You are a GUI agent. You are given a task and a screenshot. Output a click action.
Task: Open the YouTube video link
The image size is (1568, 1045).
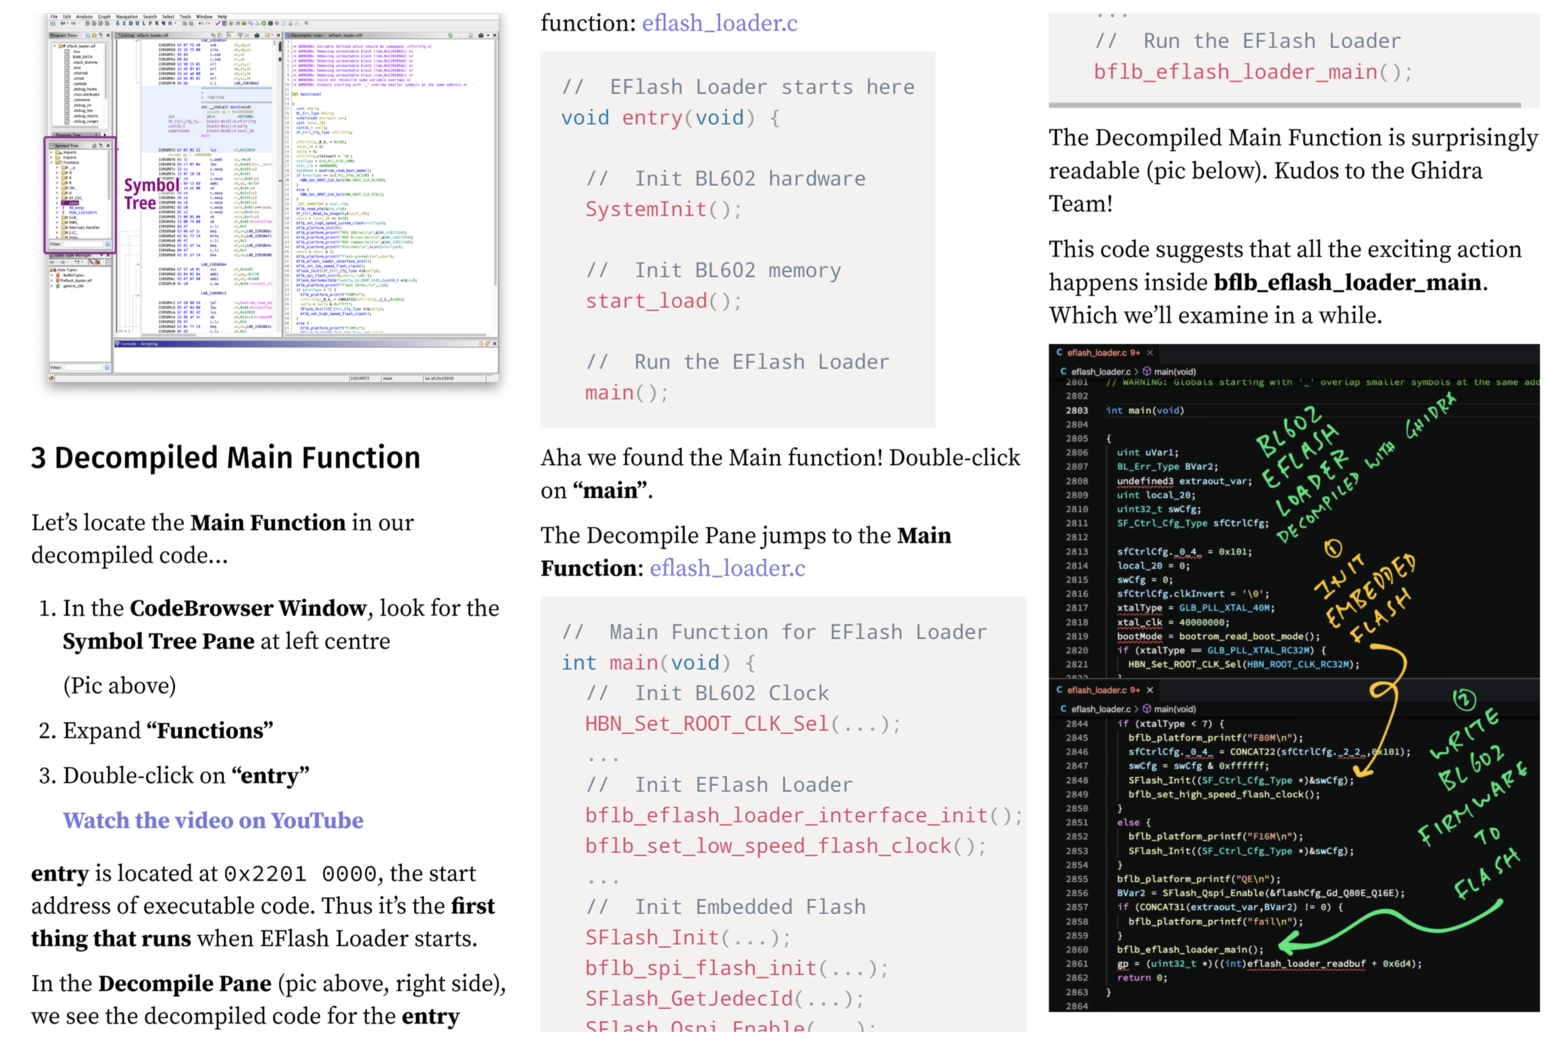213,820
